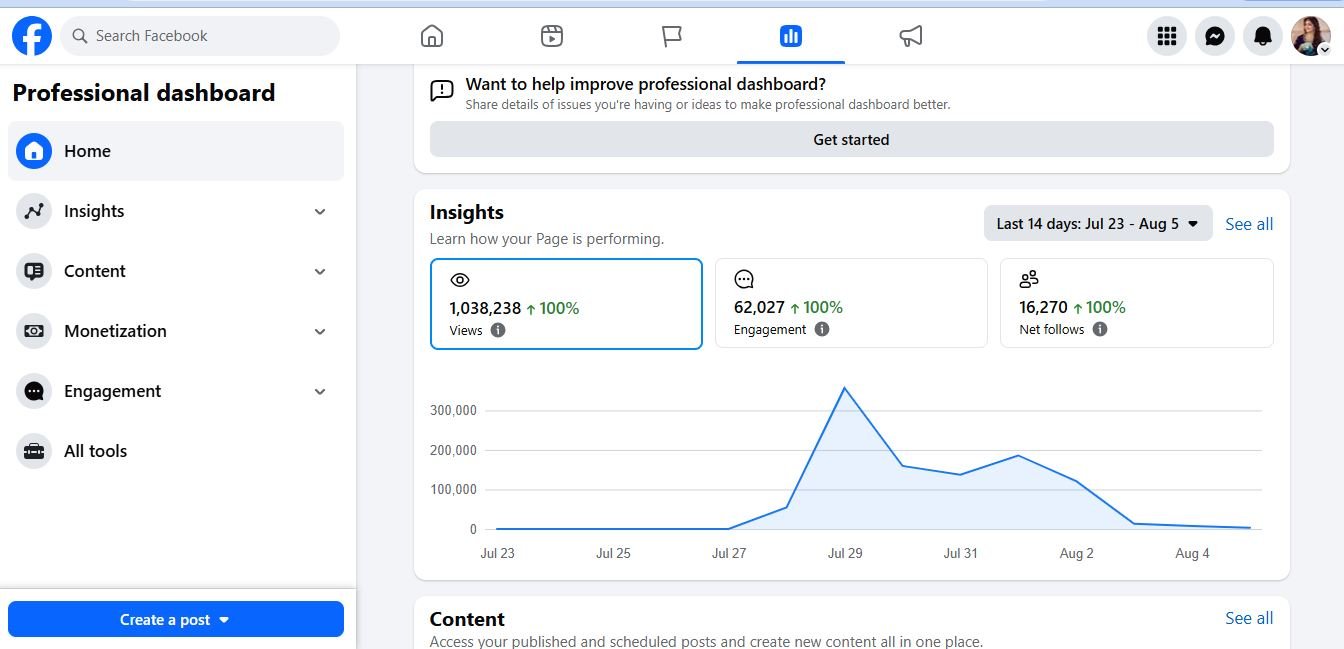Screen dimensions: 1344x649
Task: Open the Last 14 days date range dropdown
Action: coord(1098,224)
